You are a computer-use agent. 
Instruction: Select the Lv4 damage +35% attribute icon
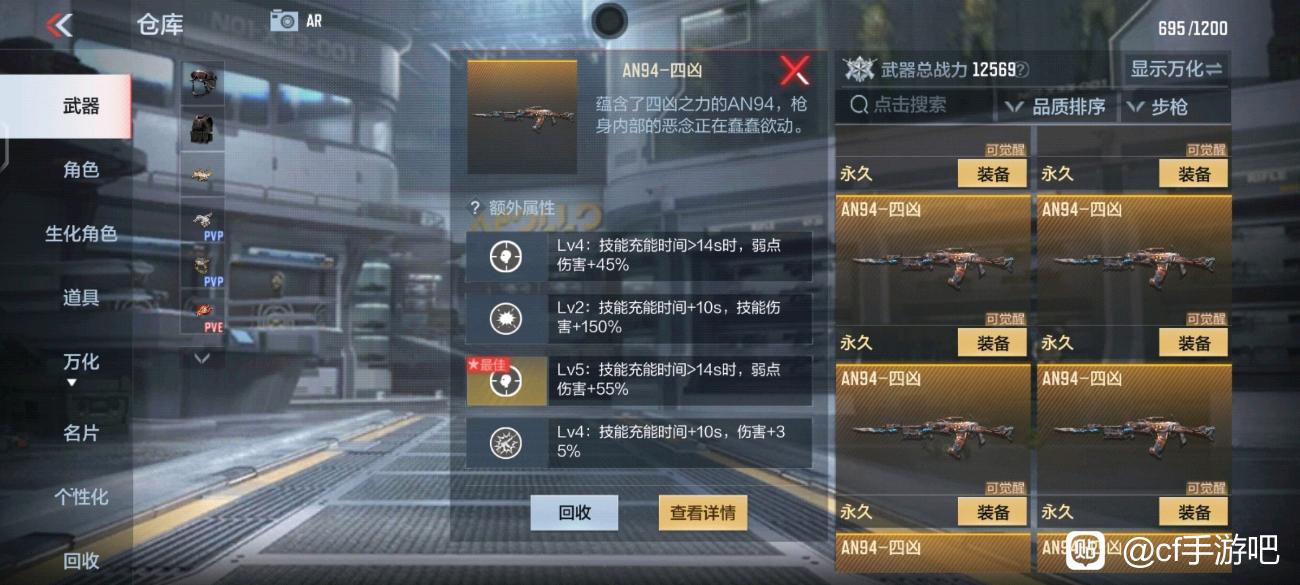[506, 443]
